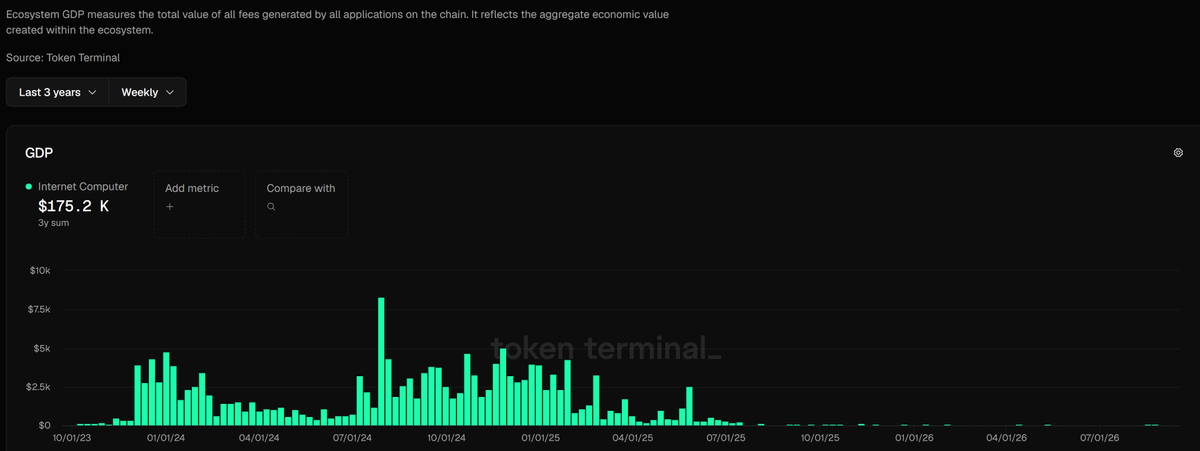The width and height of the screenshot is (1200, 451).
Task: Click the 04/01/25 x-axis date
Action: (632, 438)
